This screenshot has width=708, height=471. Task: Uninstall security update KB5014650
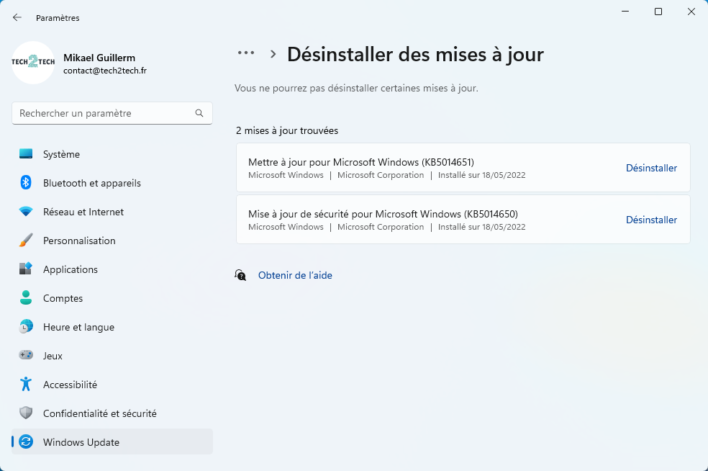pos(651,220)
